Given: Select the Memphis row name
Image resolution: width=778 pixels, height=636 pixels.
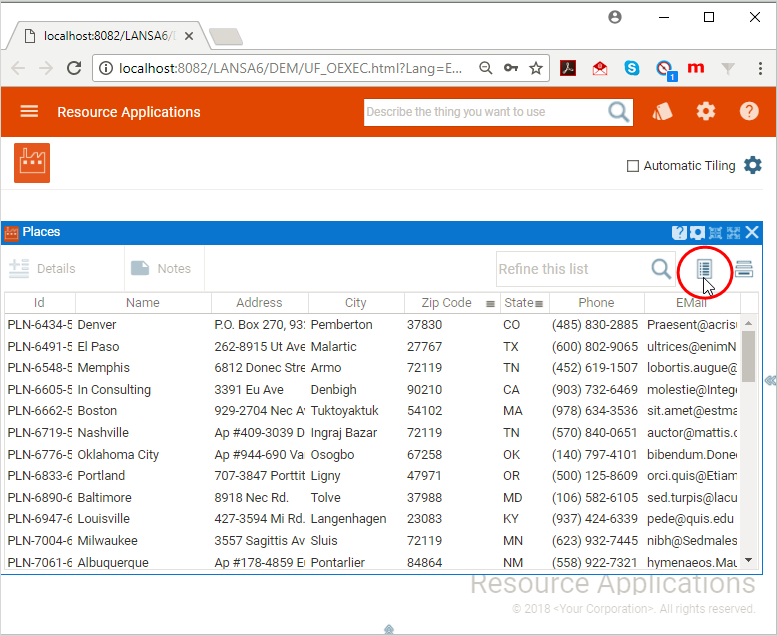Looking at the screenshot, I should (103, 368).
